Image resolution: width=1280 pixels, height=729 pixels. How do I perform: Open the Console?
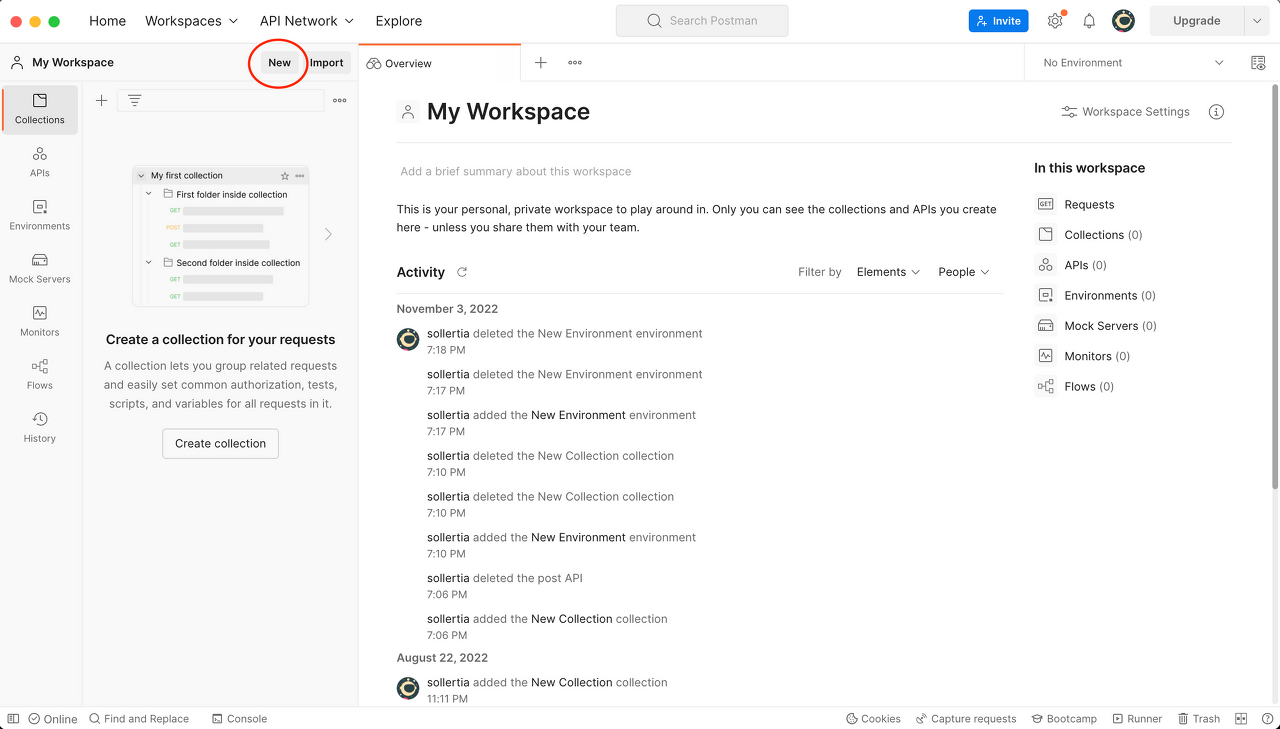tap(239, 718)
